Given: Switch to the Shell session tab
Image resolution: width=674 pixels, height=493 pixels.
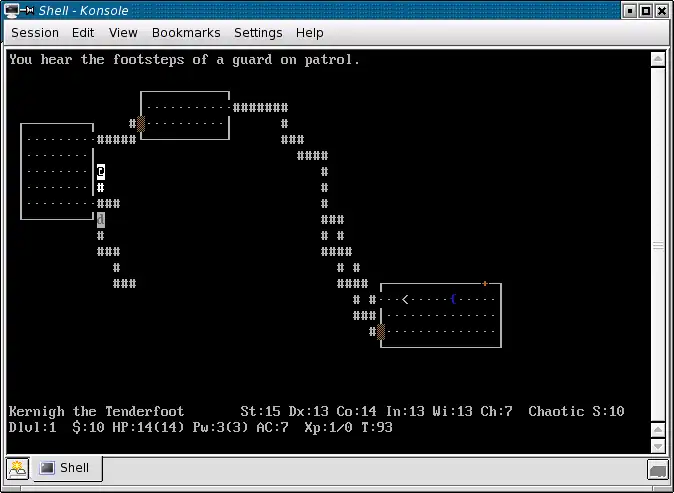Looking at the screenshot, I should [66, 468].
